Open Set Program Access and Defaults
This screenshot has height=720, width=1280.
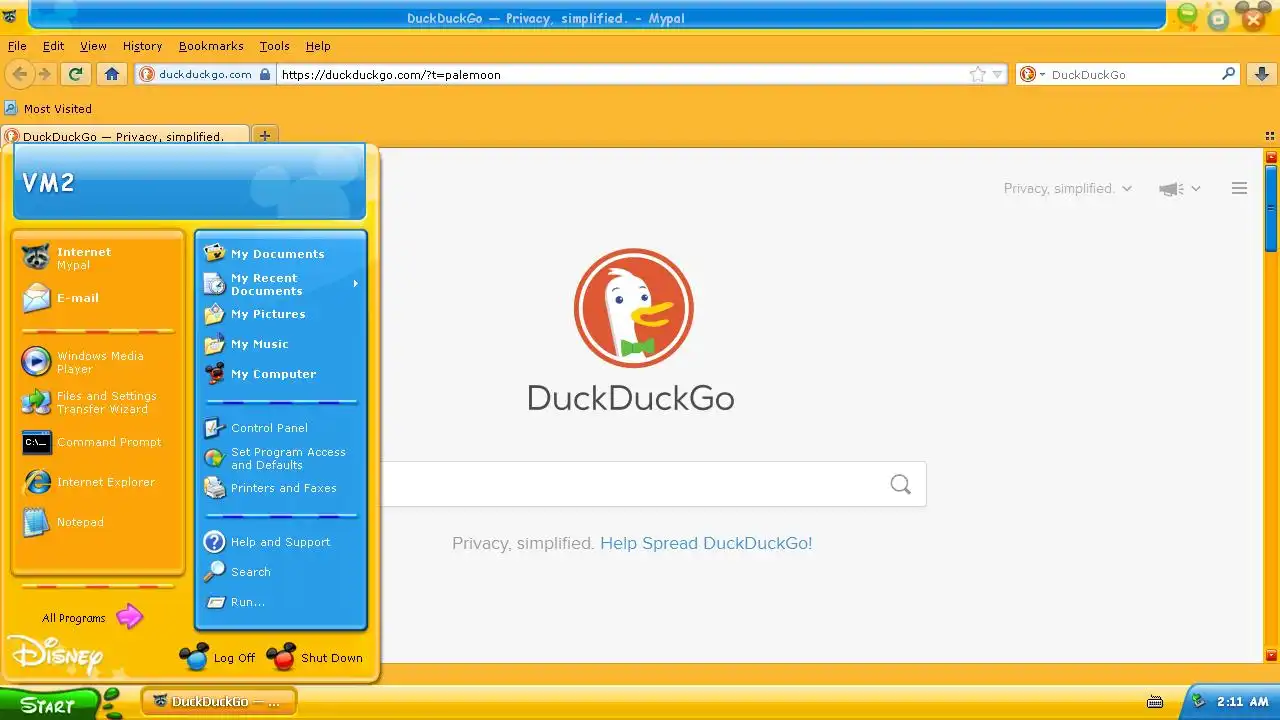click(x=280, y=458)
